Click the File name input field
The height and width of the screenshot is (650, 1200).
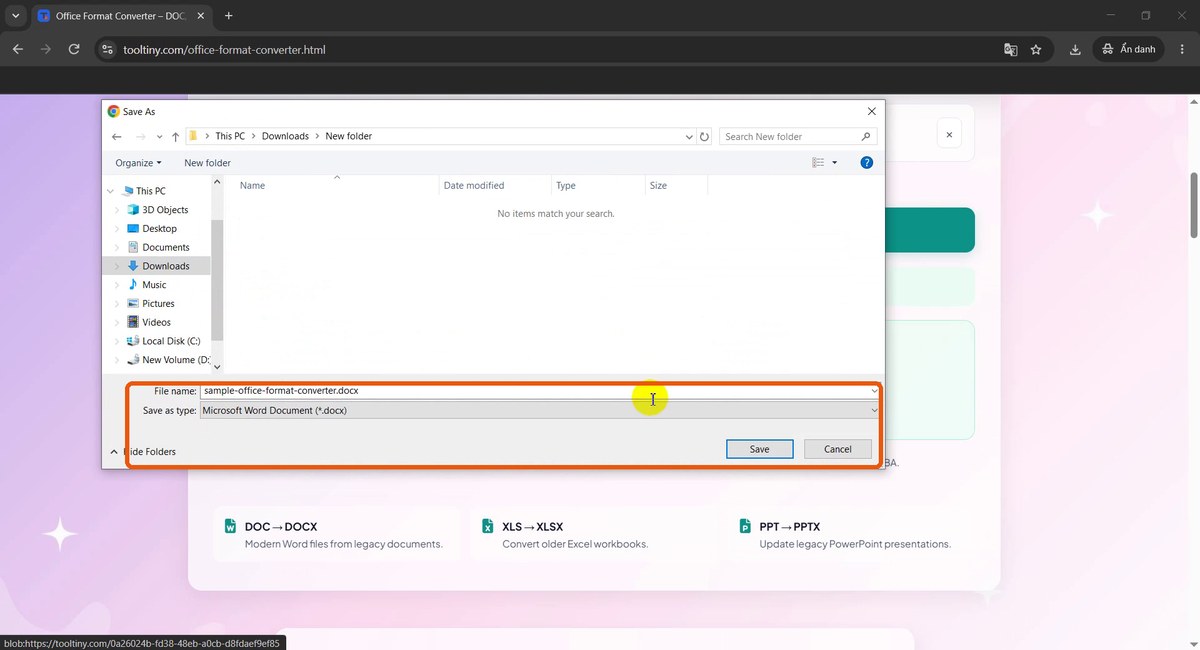[534, 391]
